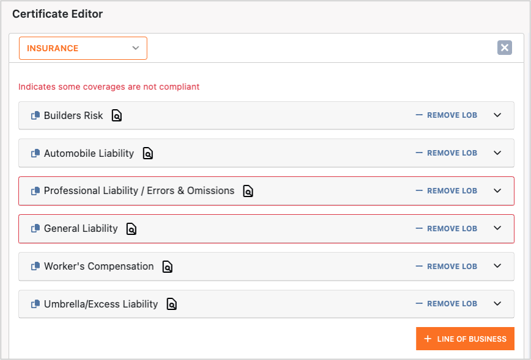Viewport: 531px width, 360px height.
Task: Click document icon beside Umbrella/Excess Liability
Action: click(172, 304)
